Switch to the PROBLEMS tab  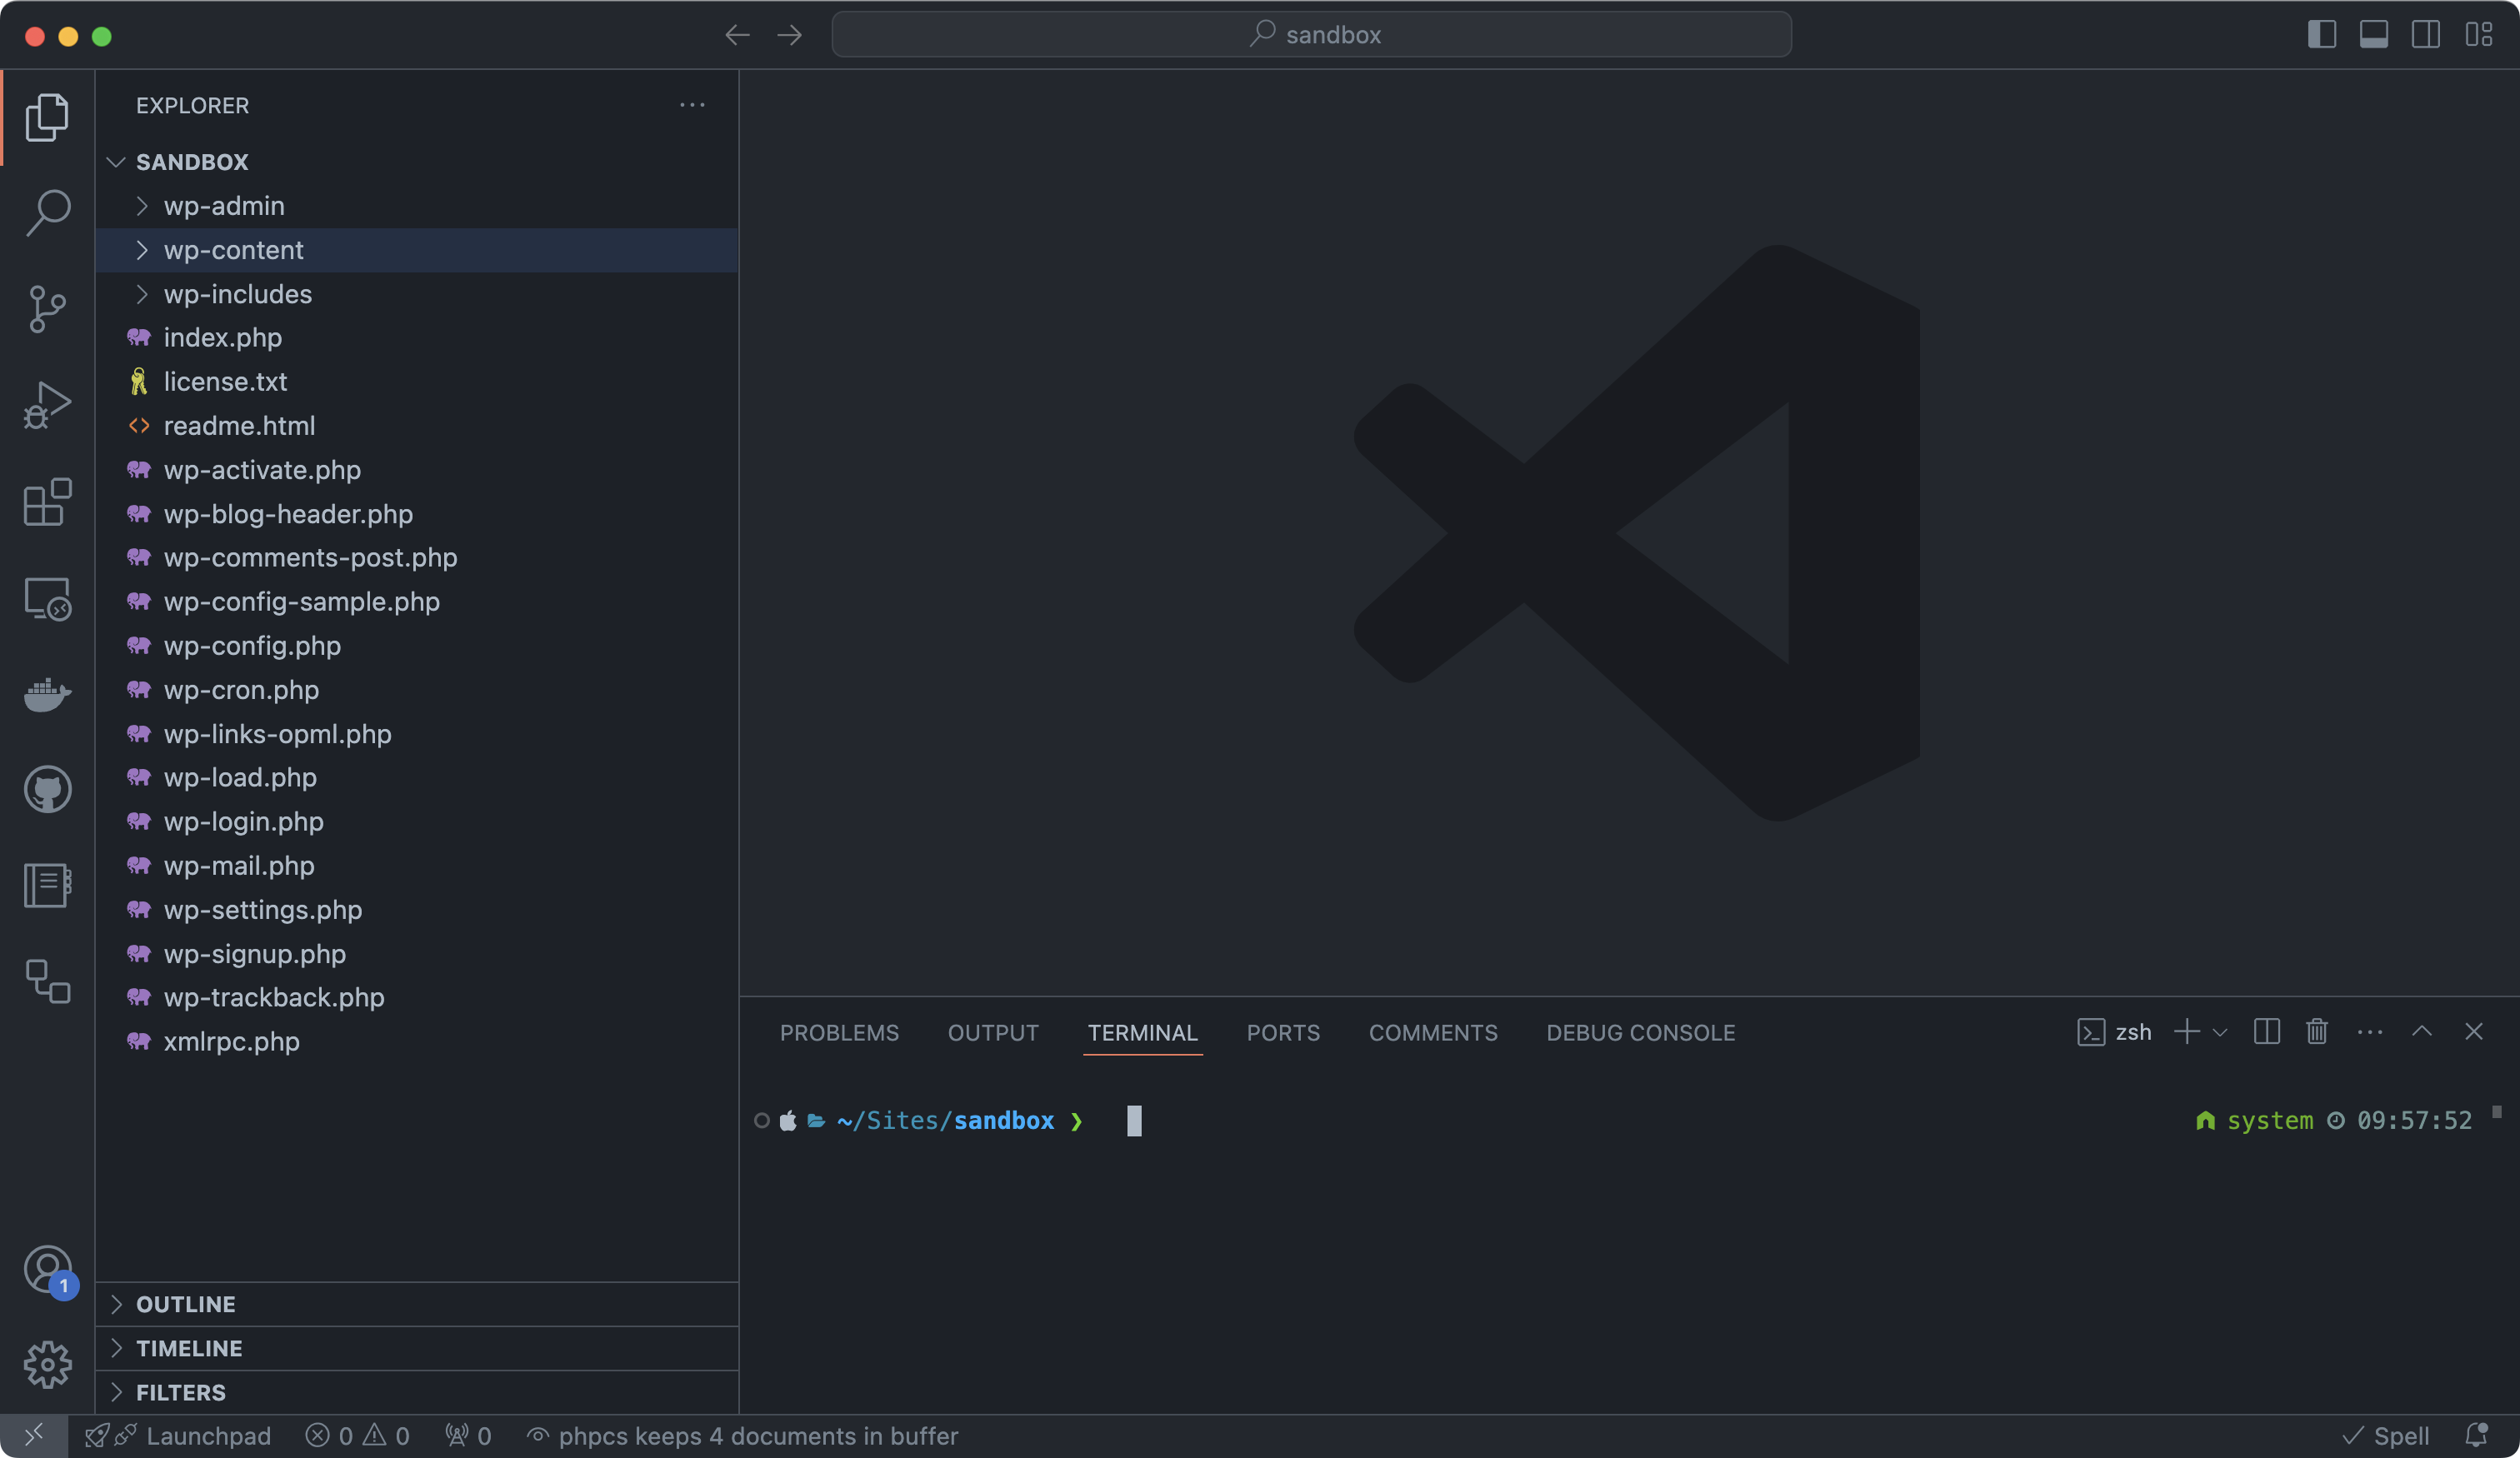[839, 1033]
